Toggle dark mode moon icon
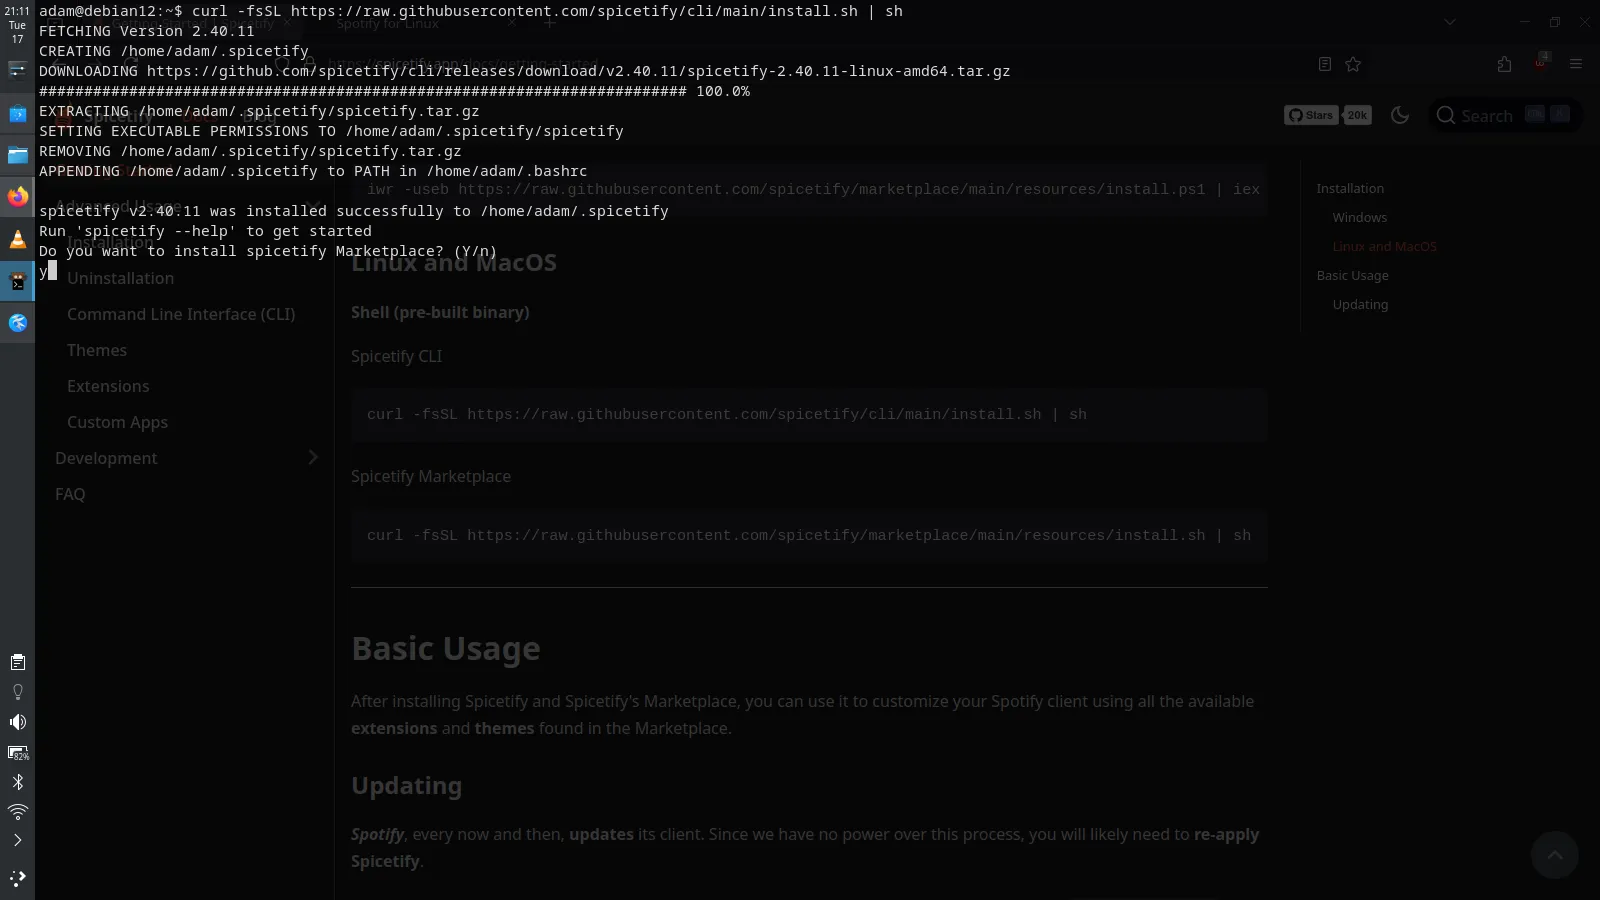Image resolution: width=1600 pixels, height=900 pixels. pyautogui.click(x=1400, y=115)
